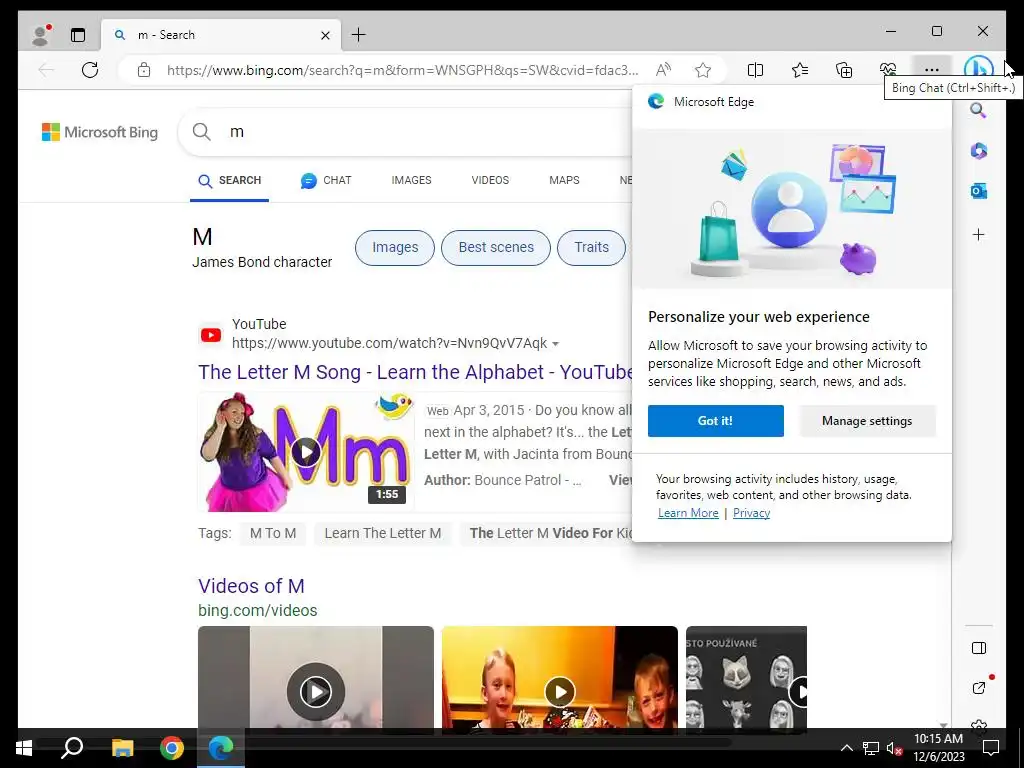Open the volume tray icon
This screenshot has width=1024, height=768.
click(894, 748)
